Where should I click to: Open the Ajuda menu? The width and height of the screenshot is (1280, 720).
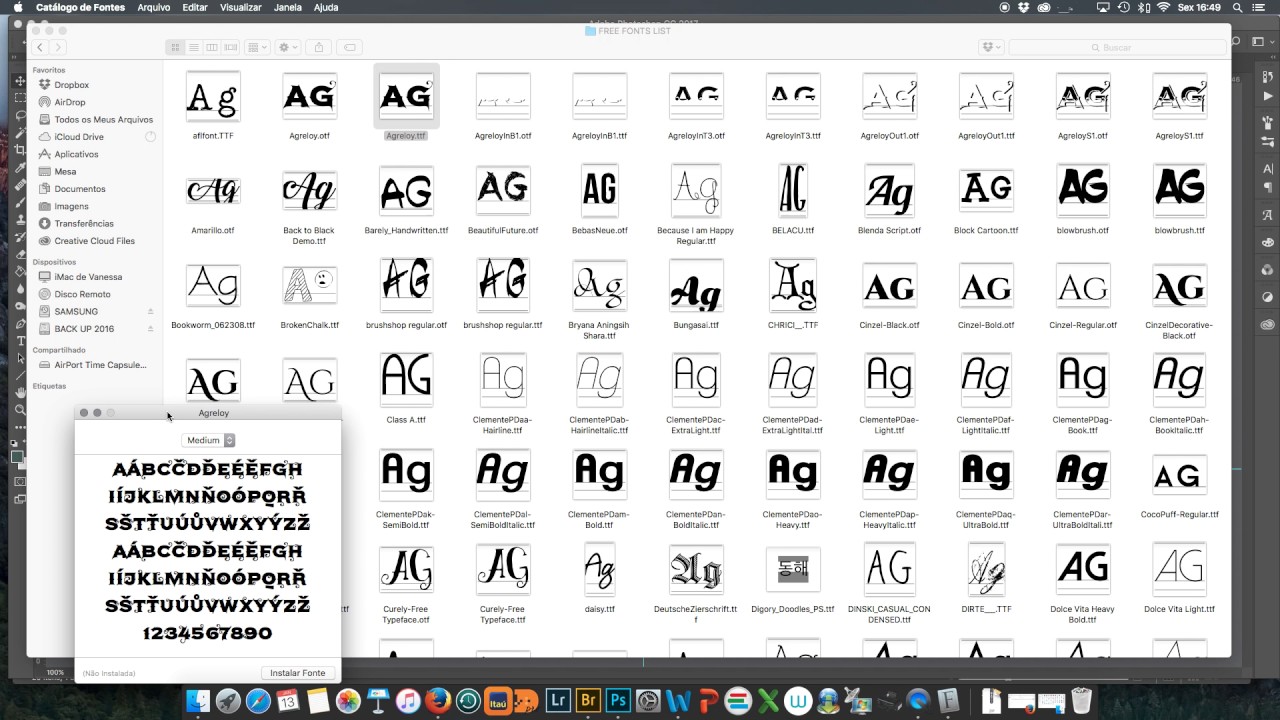[326, 7]
